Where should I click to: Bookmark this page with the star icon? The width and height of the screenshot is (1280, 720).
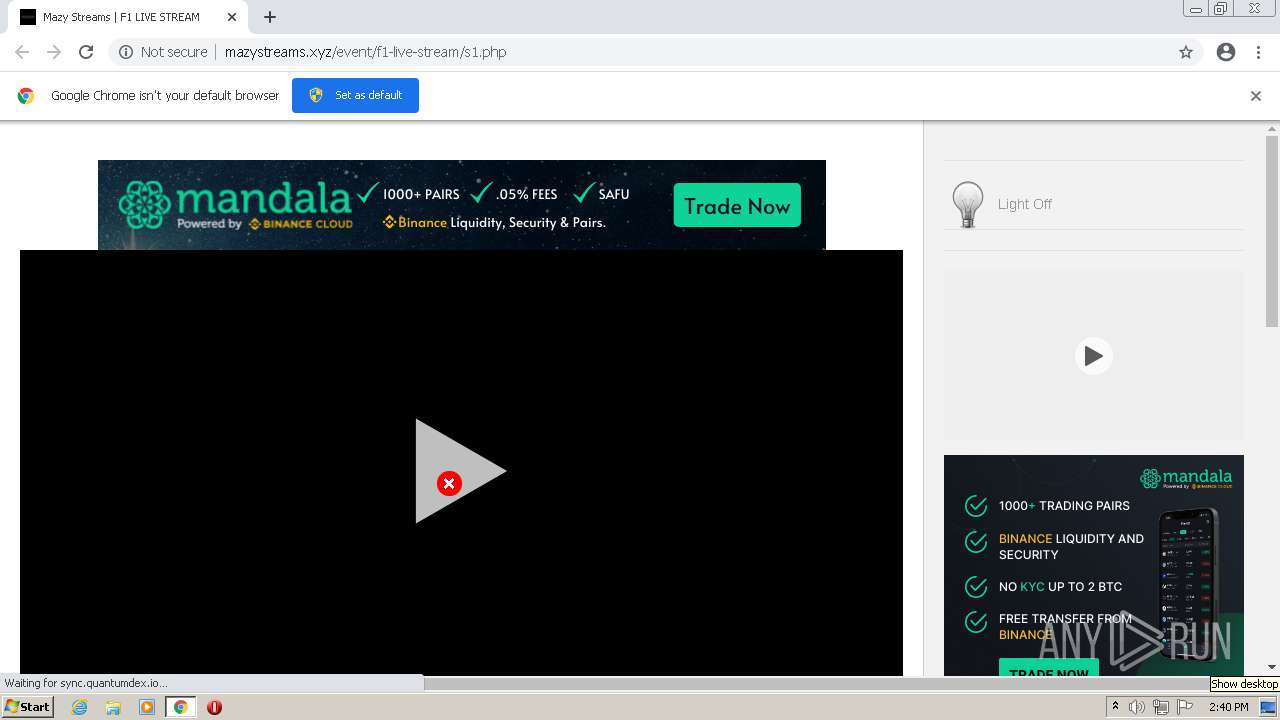[1186, 52]
